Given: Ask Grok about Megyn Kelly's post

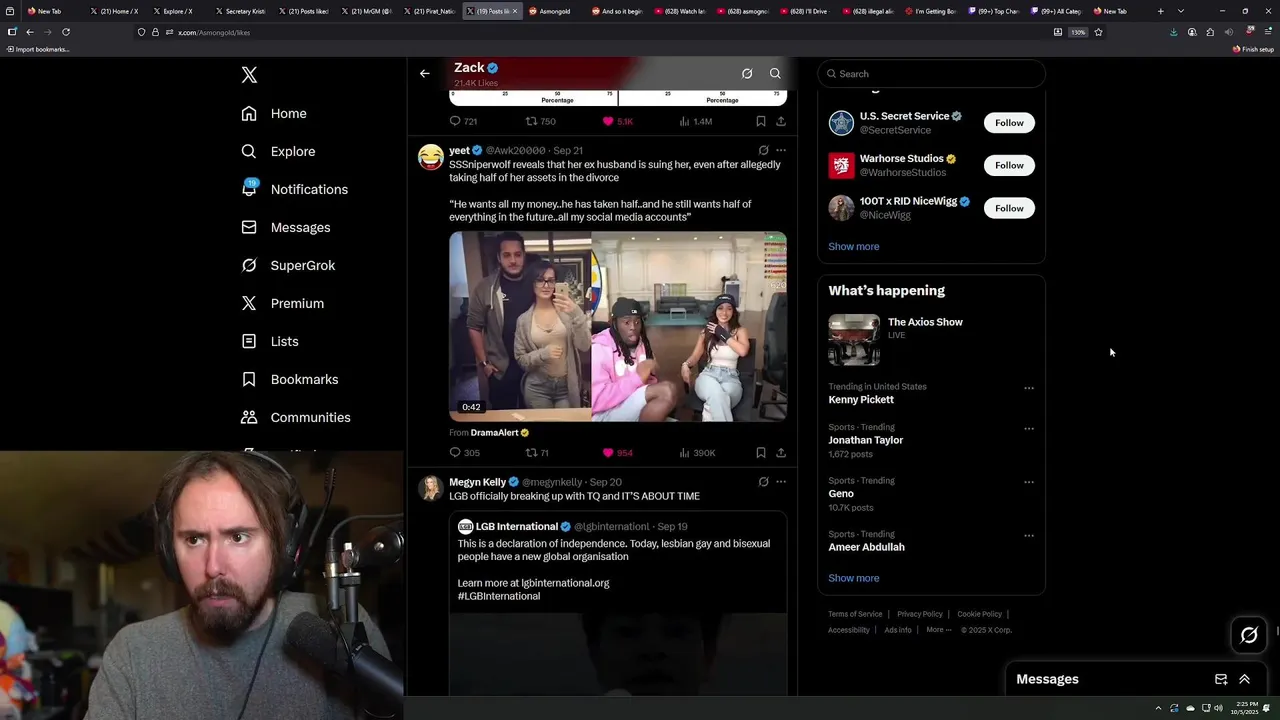Looking at the screenshot, I should point(763,482).
